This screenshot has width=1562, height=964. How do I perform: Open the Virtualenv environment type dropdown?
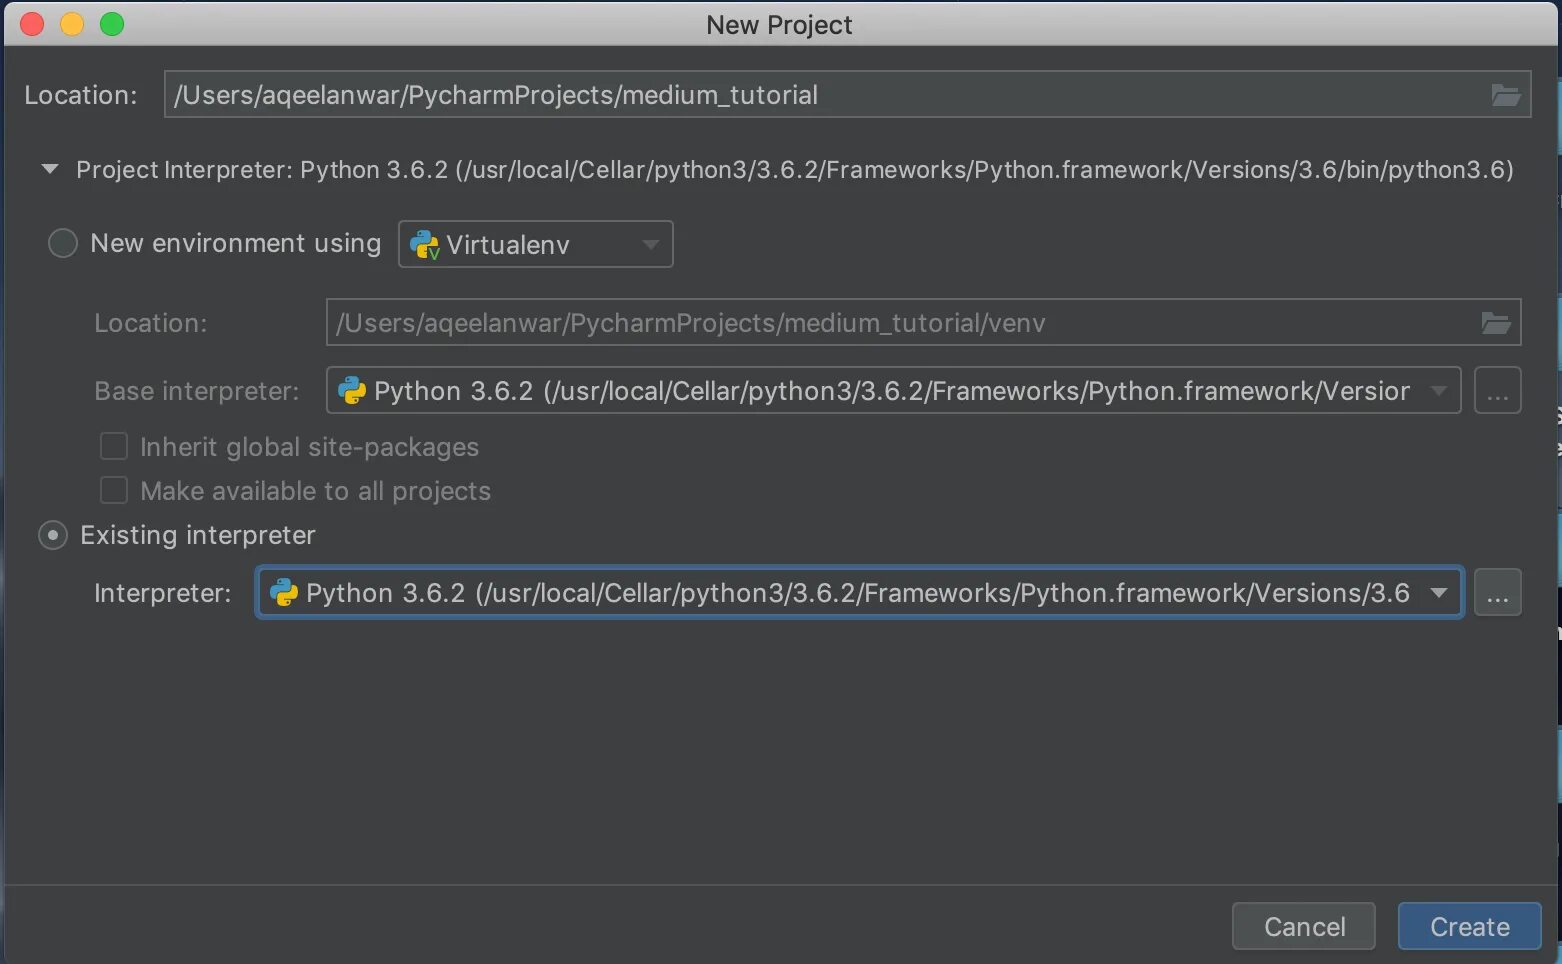(650, 245)
